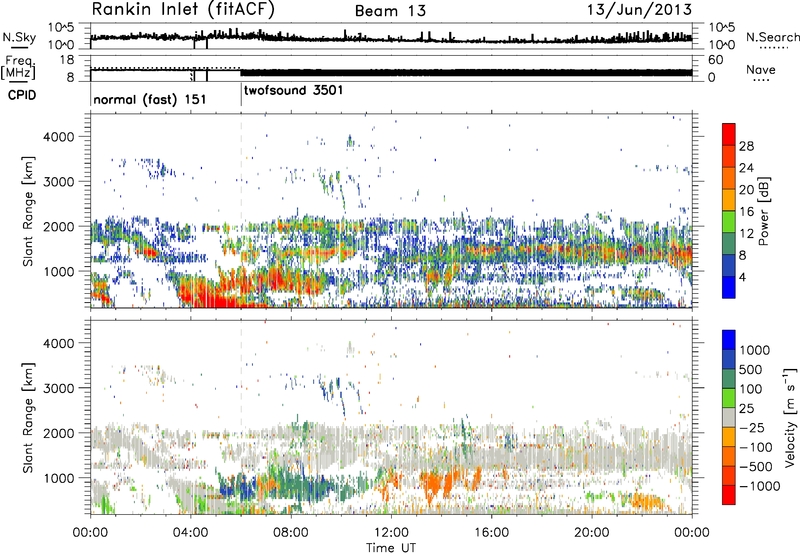Click the '04:00' time axis tick label
This screenshot has width=800, height=554.
[x=190, y=533]
